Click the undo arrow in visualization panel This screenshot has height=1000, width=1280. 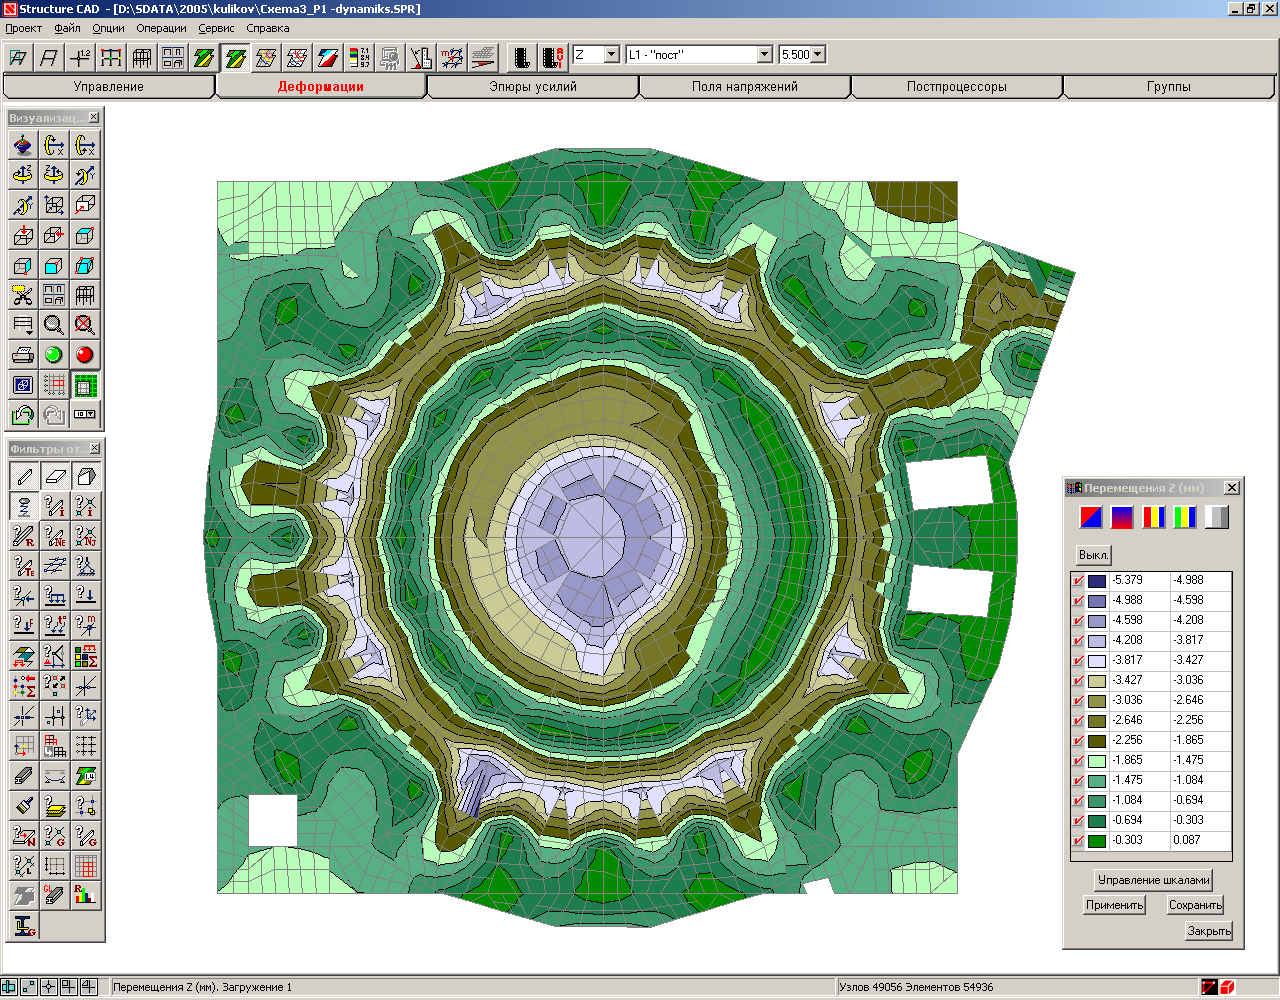(22, 415)
